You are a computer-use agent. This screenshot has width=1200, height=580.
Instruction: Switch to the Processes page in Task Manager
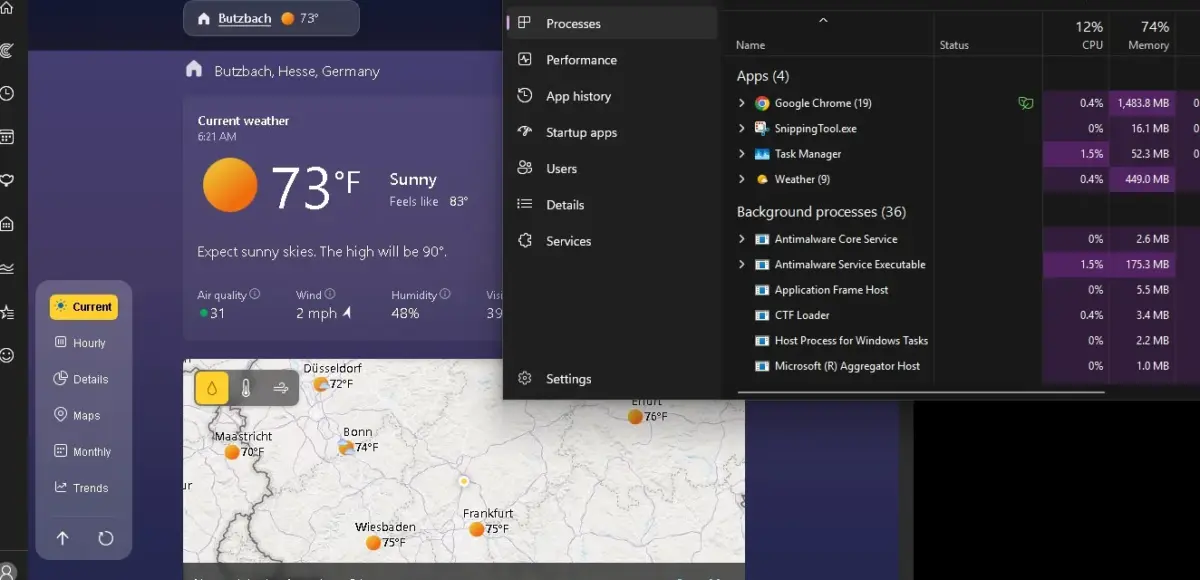point(612,23)
